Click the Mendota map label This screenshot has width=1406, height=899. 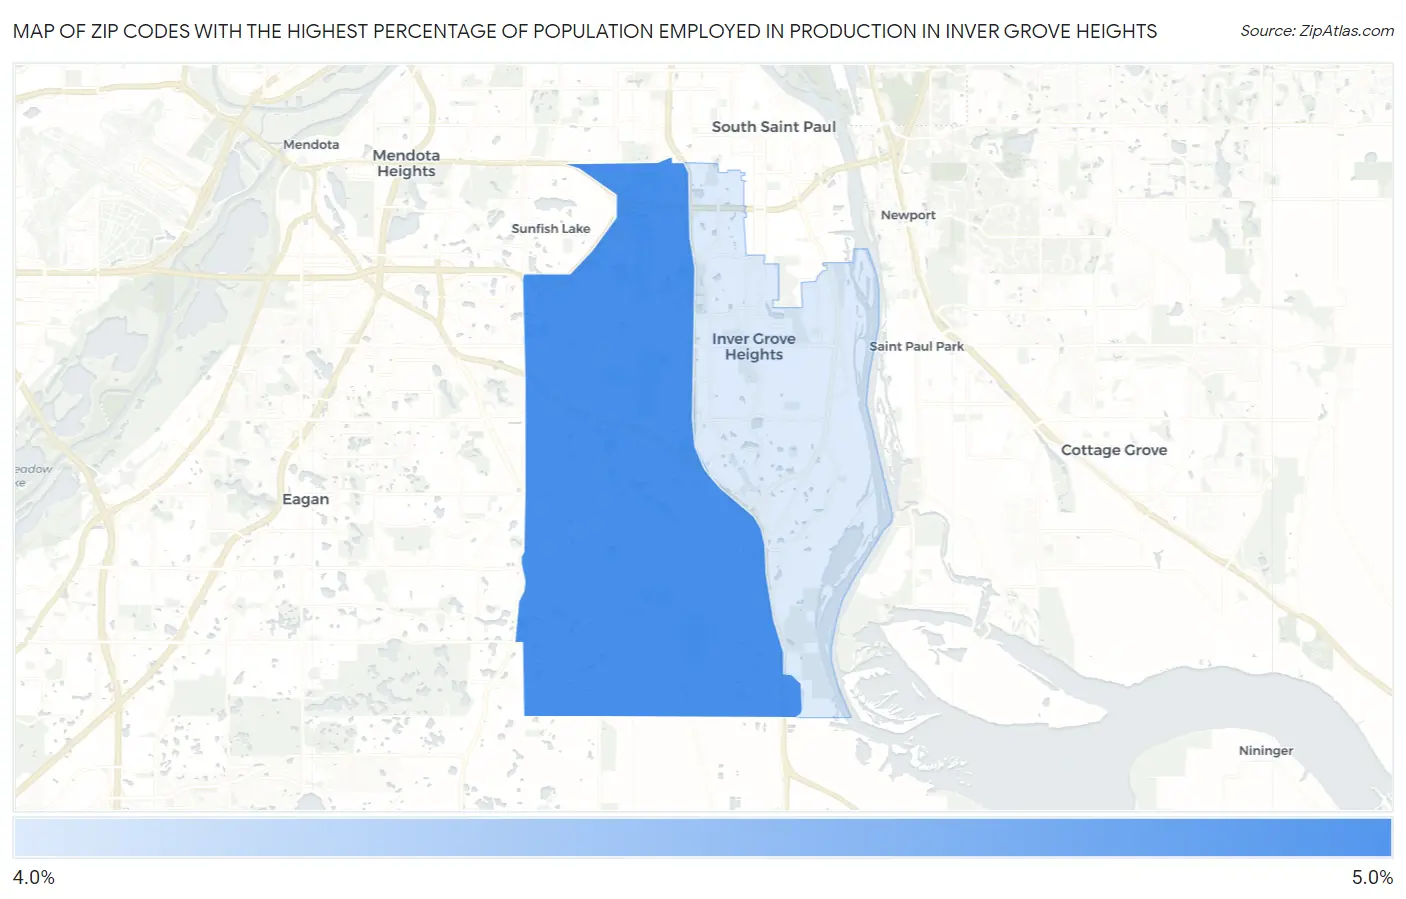click(x=311, y=145)
